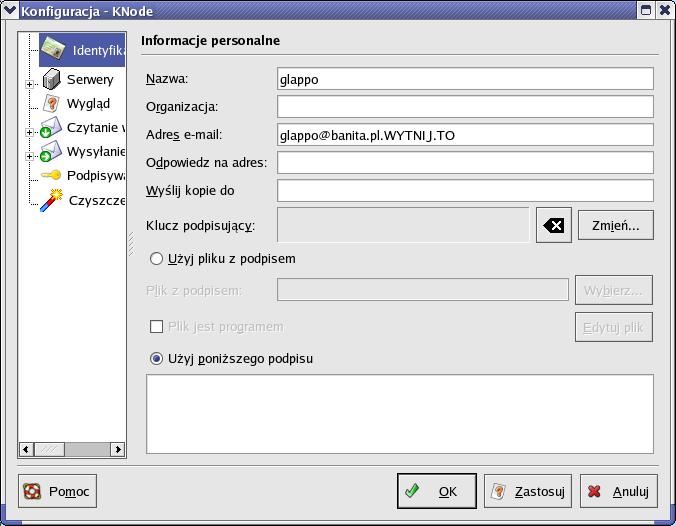Expand the Czytanie tree node
The width and height of the screenshot is (676, 526).
tap(30, 132)
